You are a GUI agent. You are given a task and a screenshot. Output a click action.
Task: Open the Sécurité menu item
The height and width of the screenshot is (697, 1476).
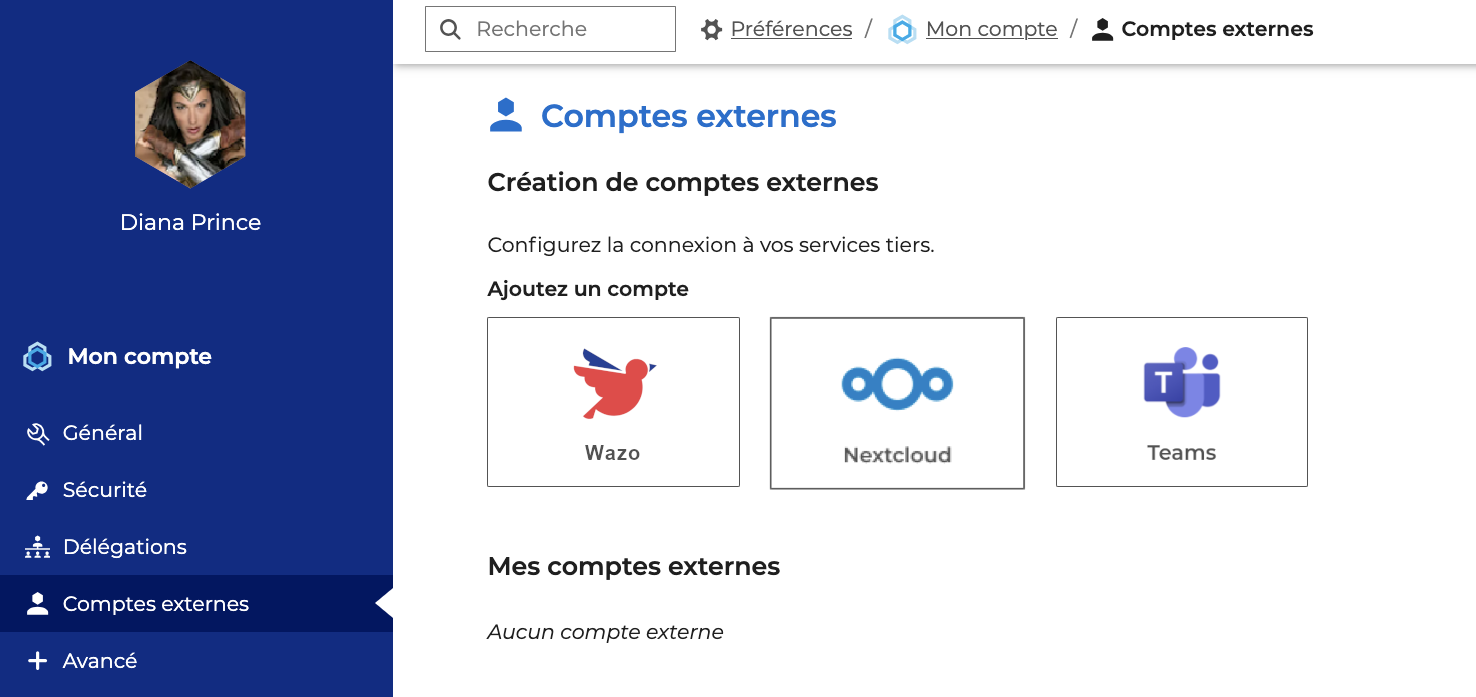[105, 490]
